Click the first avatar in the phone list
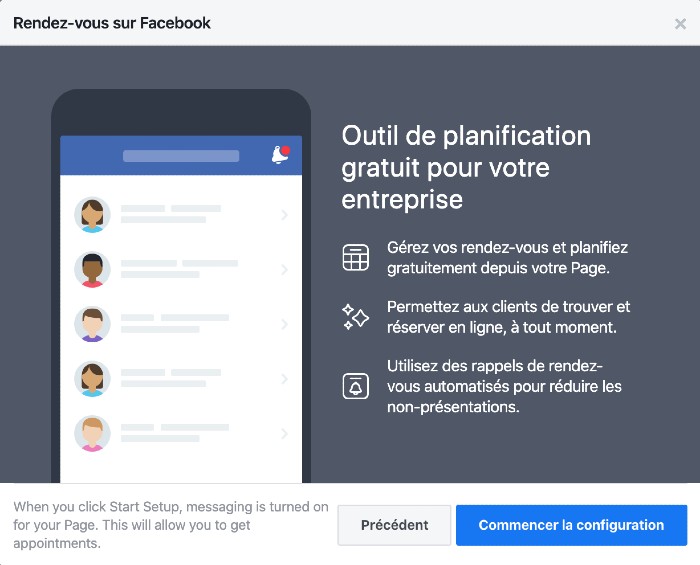Image resolution: width=700 pixels, height=565 pixels. [x=92, y=214]
